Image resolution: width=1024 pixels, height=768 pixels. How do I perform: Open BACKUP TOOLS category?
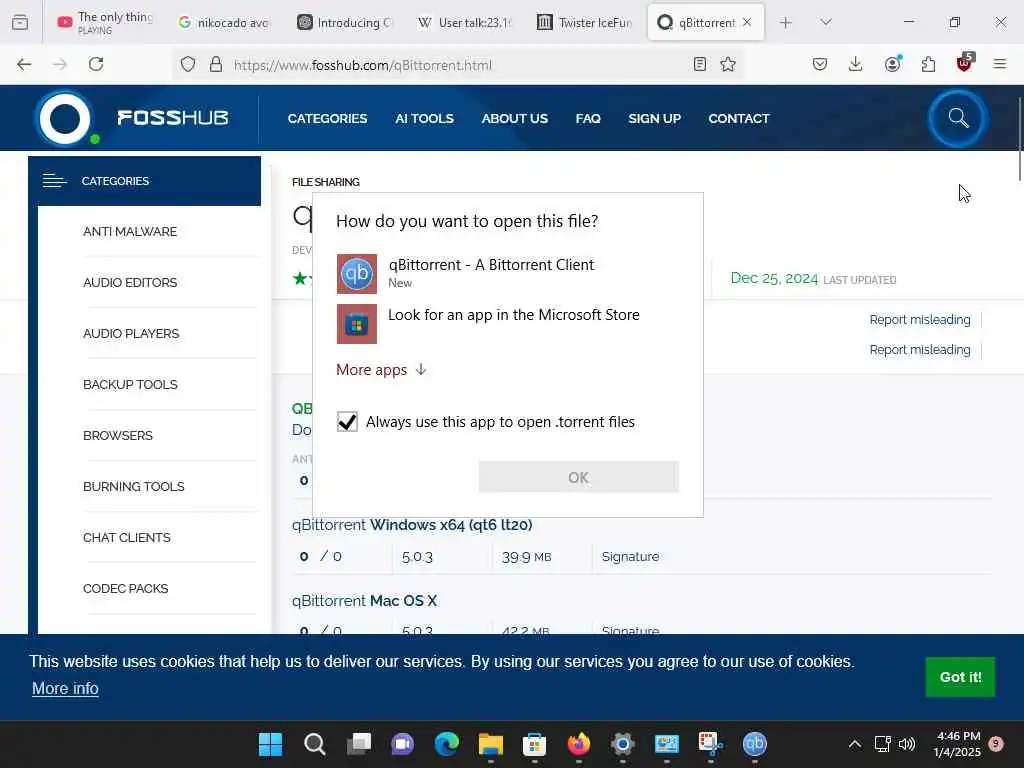pos(130,384)
